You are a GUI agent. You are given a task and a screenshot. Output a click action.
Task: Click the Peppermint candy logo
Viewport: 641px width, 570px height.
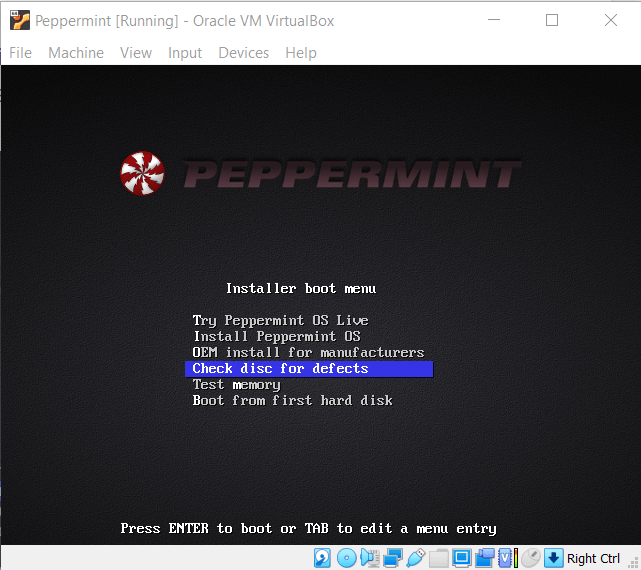point(143,173)
